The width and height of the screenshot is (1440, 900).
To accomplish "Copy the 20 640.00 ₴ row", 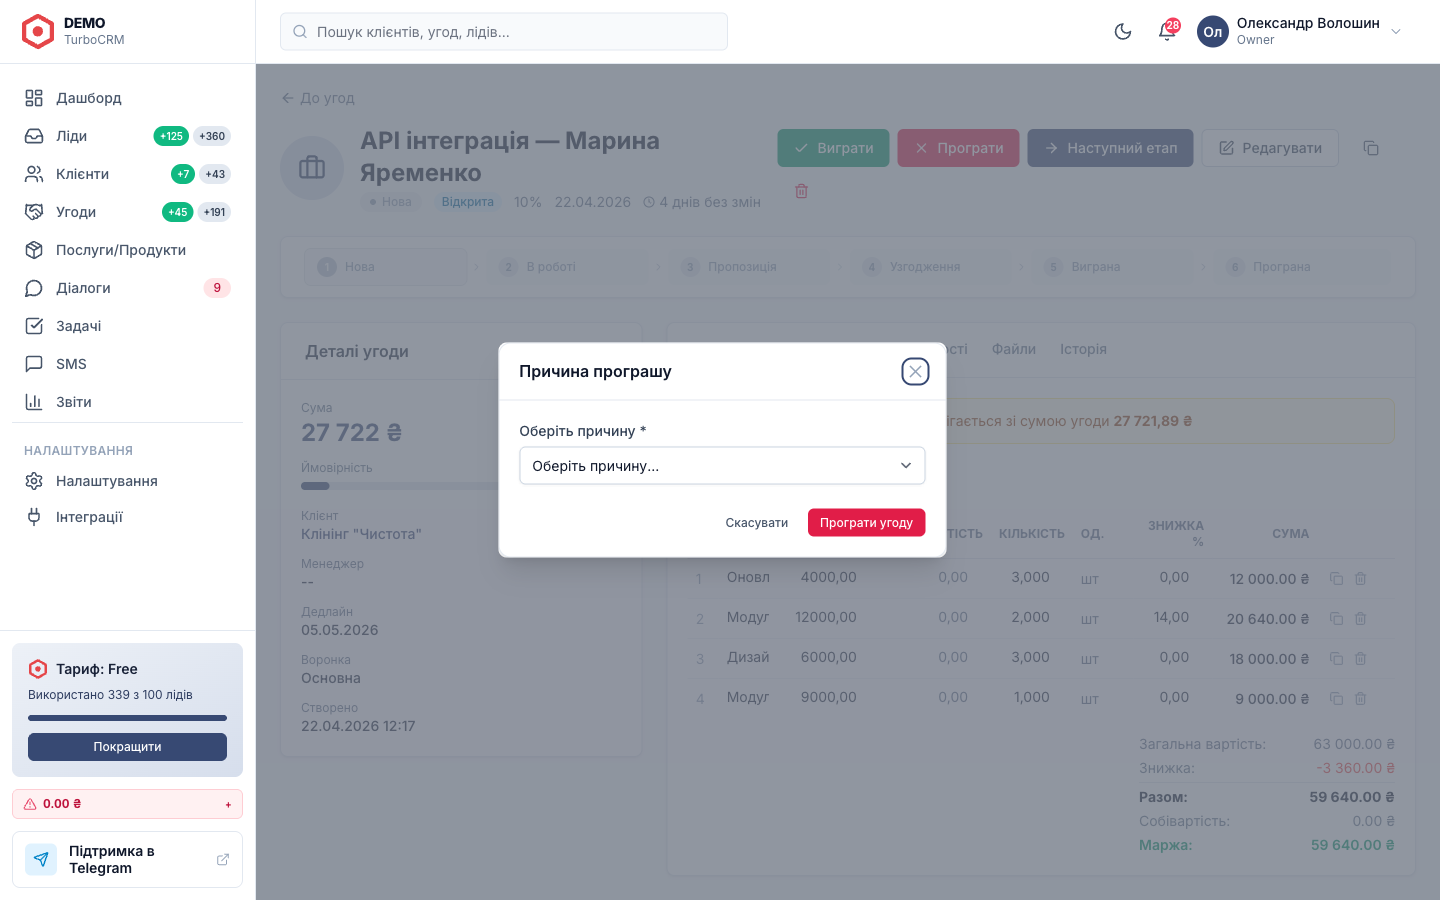I will 1336,619.
